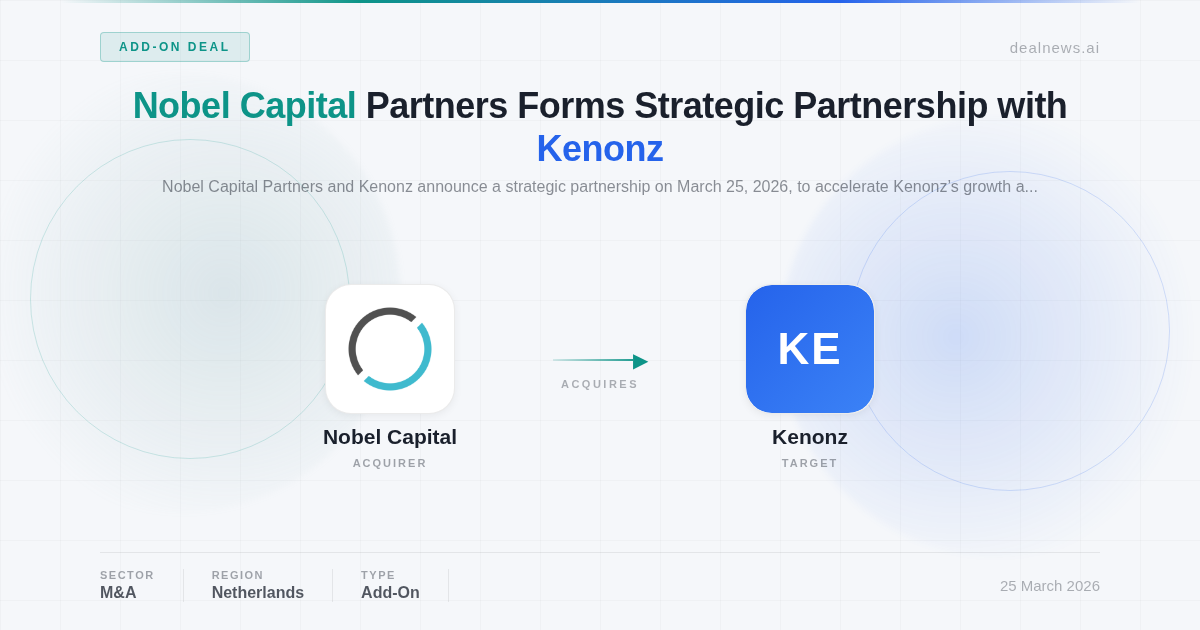
Task: Click "Partners Forms Strategic Partnership with" headline text
Action: 716,106
